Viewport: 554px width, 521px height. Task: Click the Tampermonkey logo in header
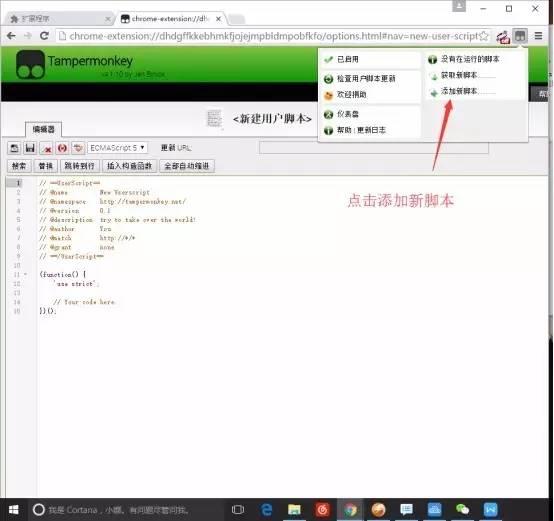pyautogui.click(x=30, y=64)
